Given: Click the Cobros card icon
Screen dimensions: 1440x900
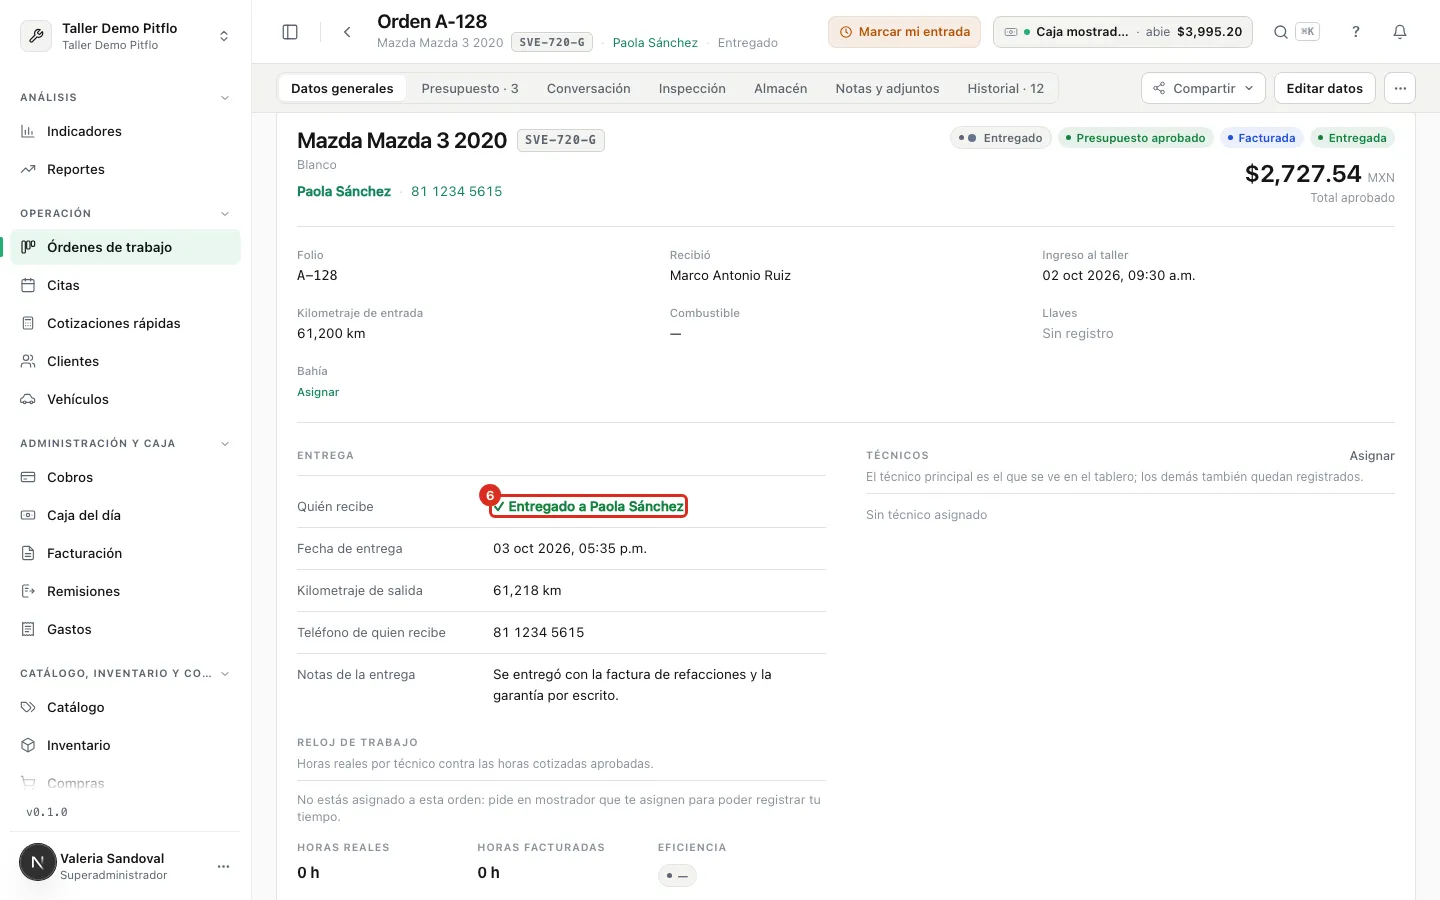Looking at the screenshot, I should (x=28, y=477).
